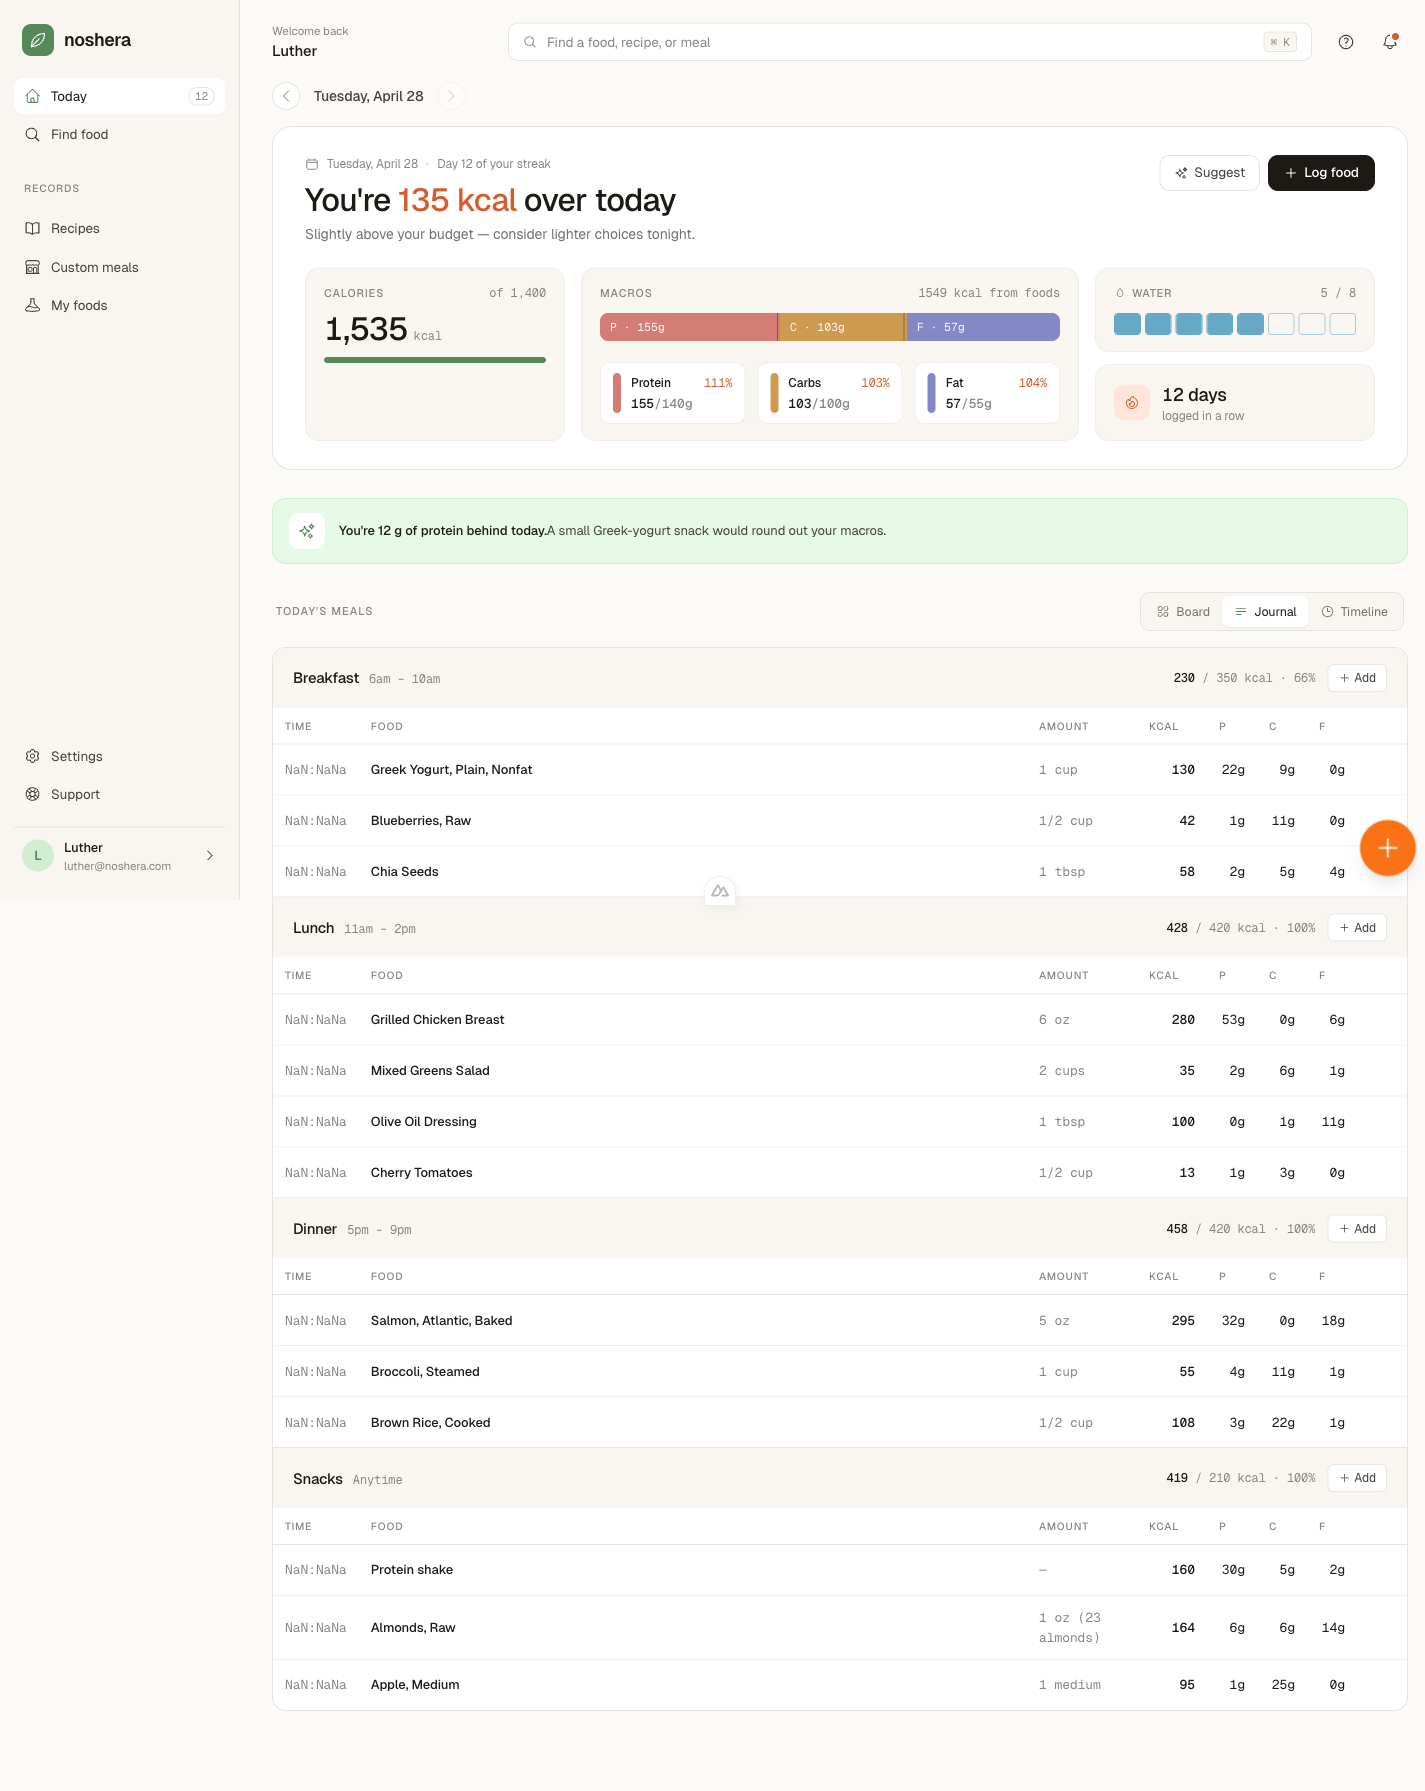Click the ⌘K shortcut hint

tap(1280, 42)
